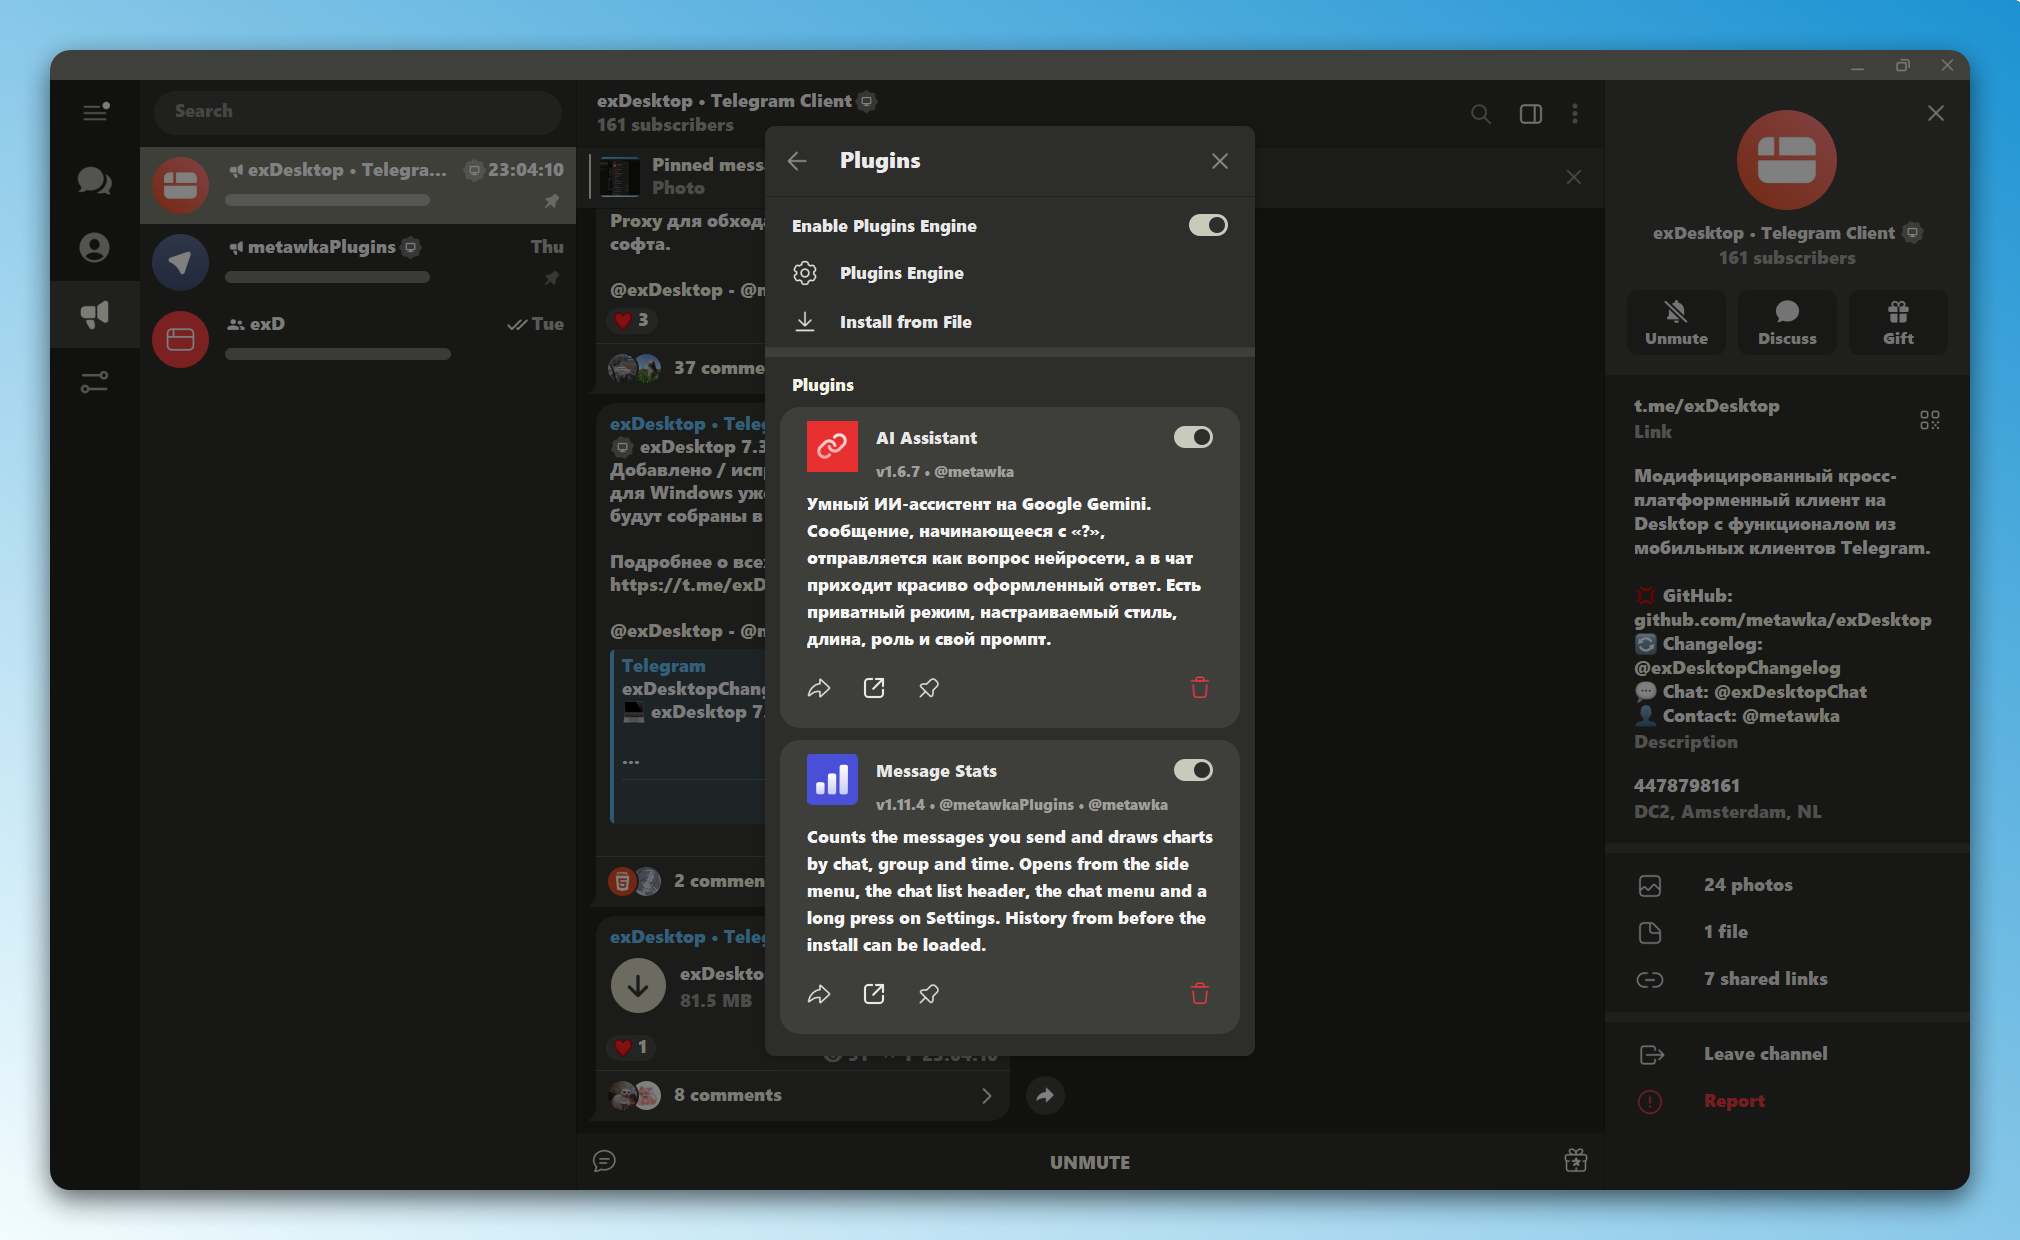The height and width of the screenshot is (1240, 2020).
Task: Click the Search chats field
Action: click(358, 112)
